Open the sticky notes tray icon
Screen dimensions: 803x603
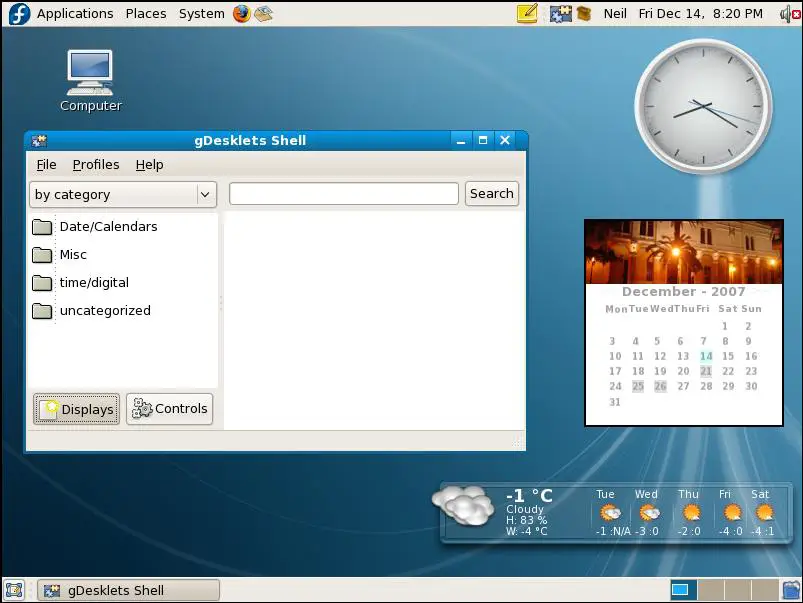(x=527, y=13)
